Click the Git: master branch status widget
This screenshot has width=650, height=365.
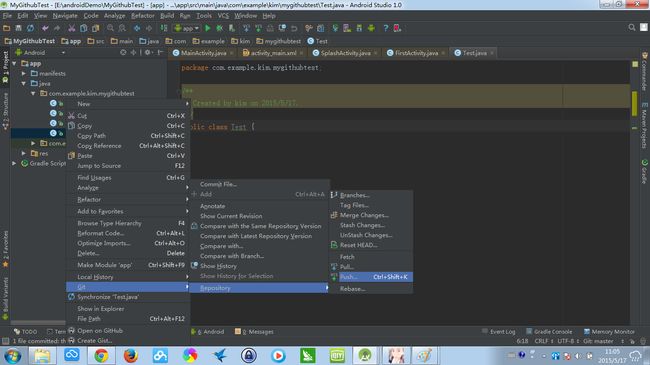(598, 341)
